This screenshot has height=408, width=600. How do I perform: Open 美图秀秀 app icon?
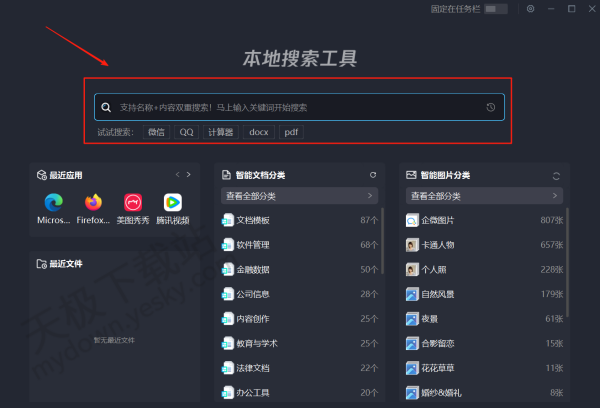pos(133,203)
